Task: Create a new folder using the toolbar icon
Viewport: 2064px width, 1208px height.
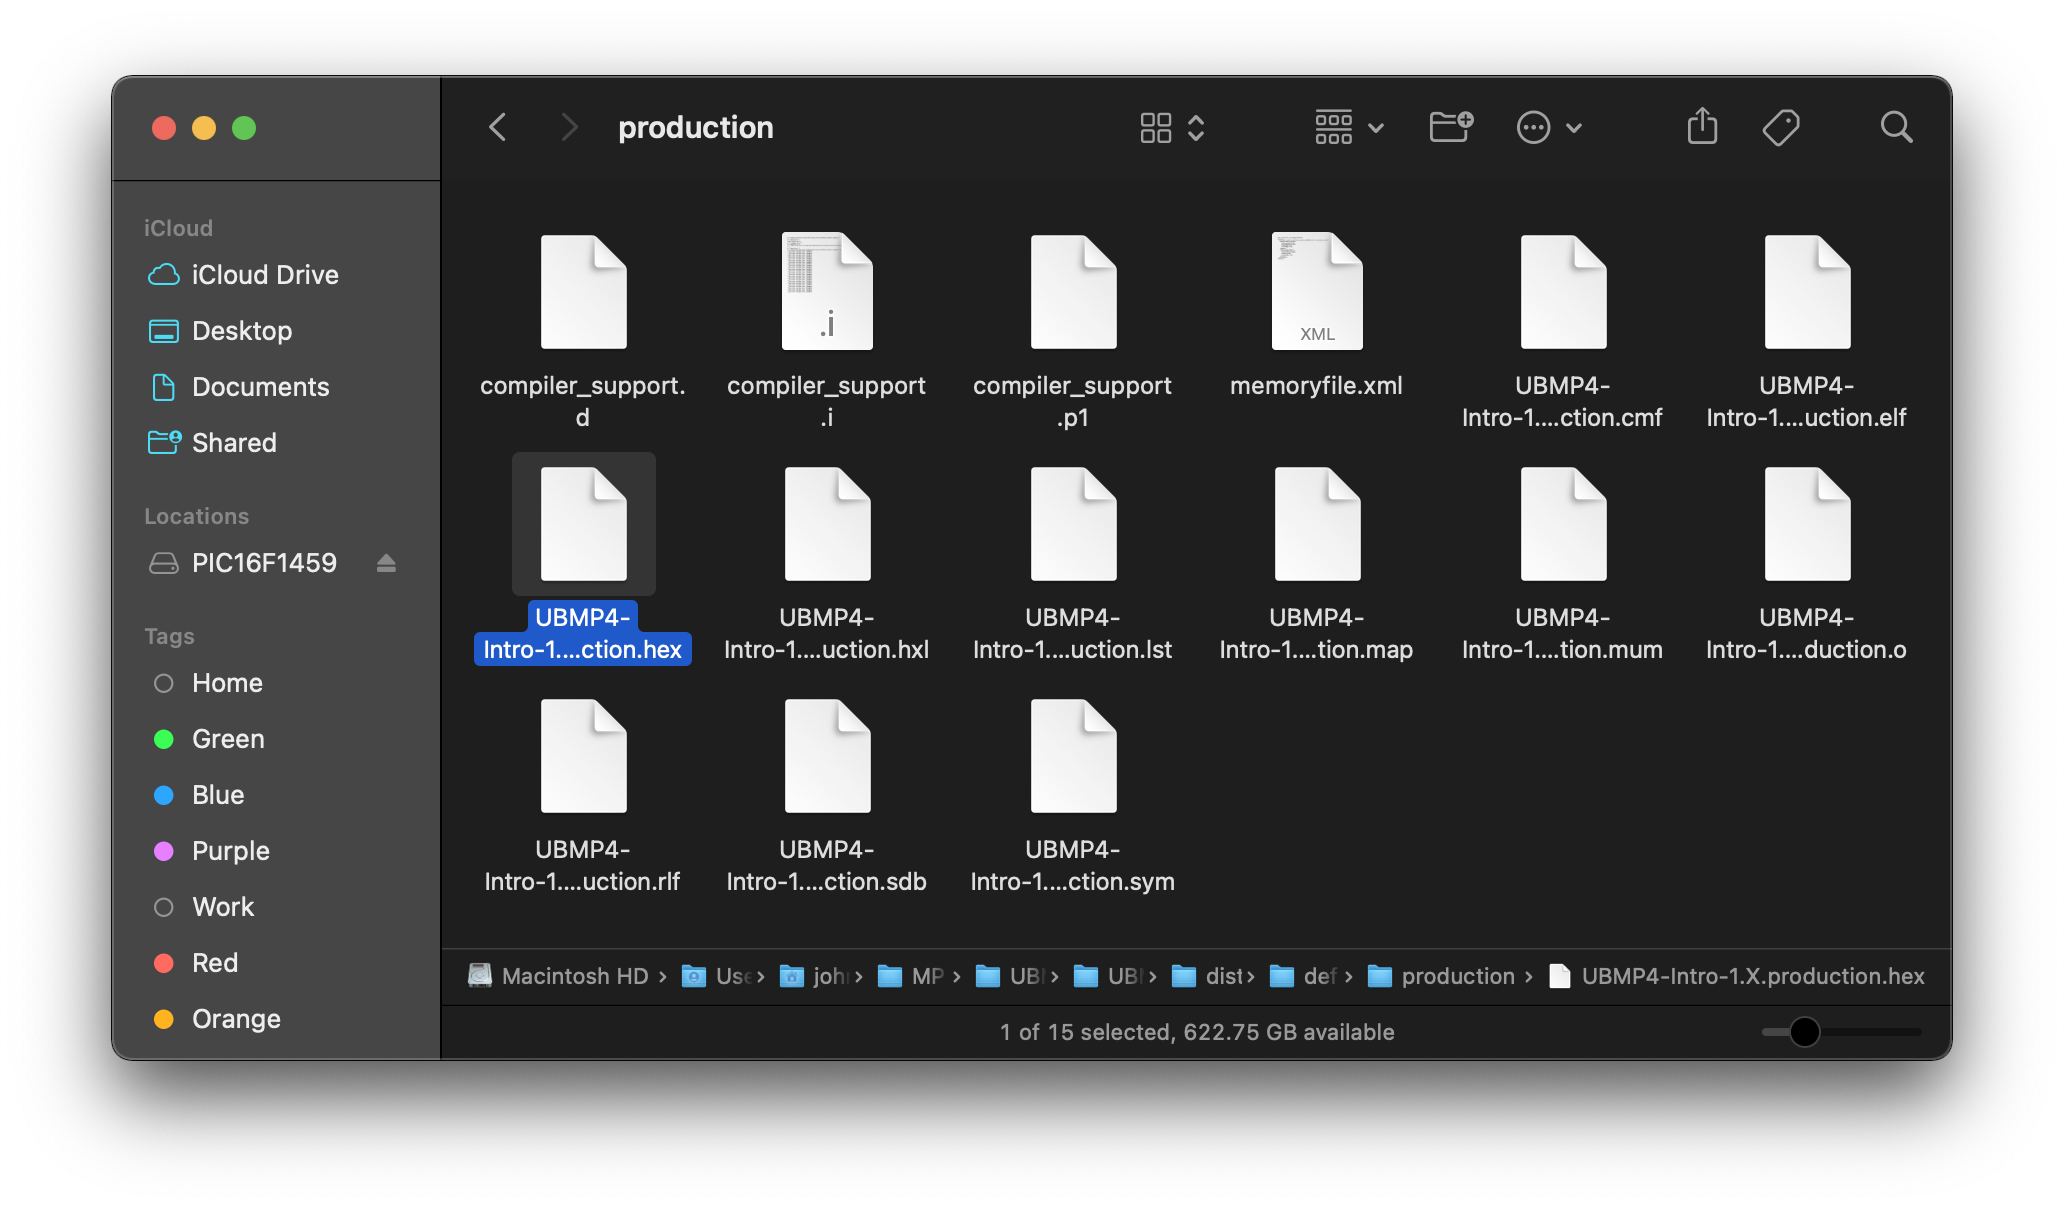Action: coord(1449,127)
